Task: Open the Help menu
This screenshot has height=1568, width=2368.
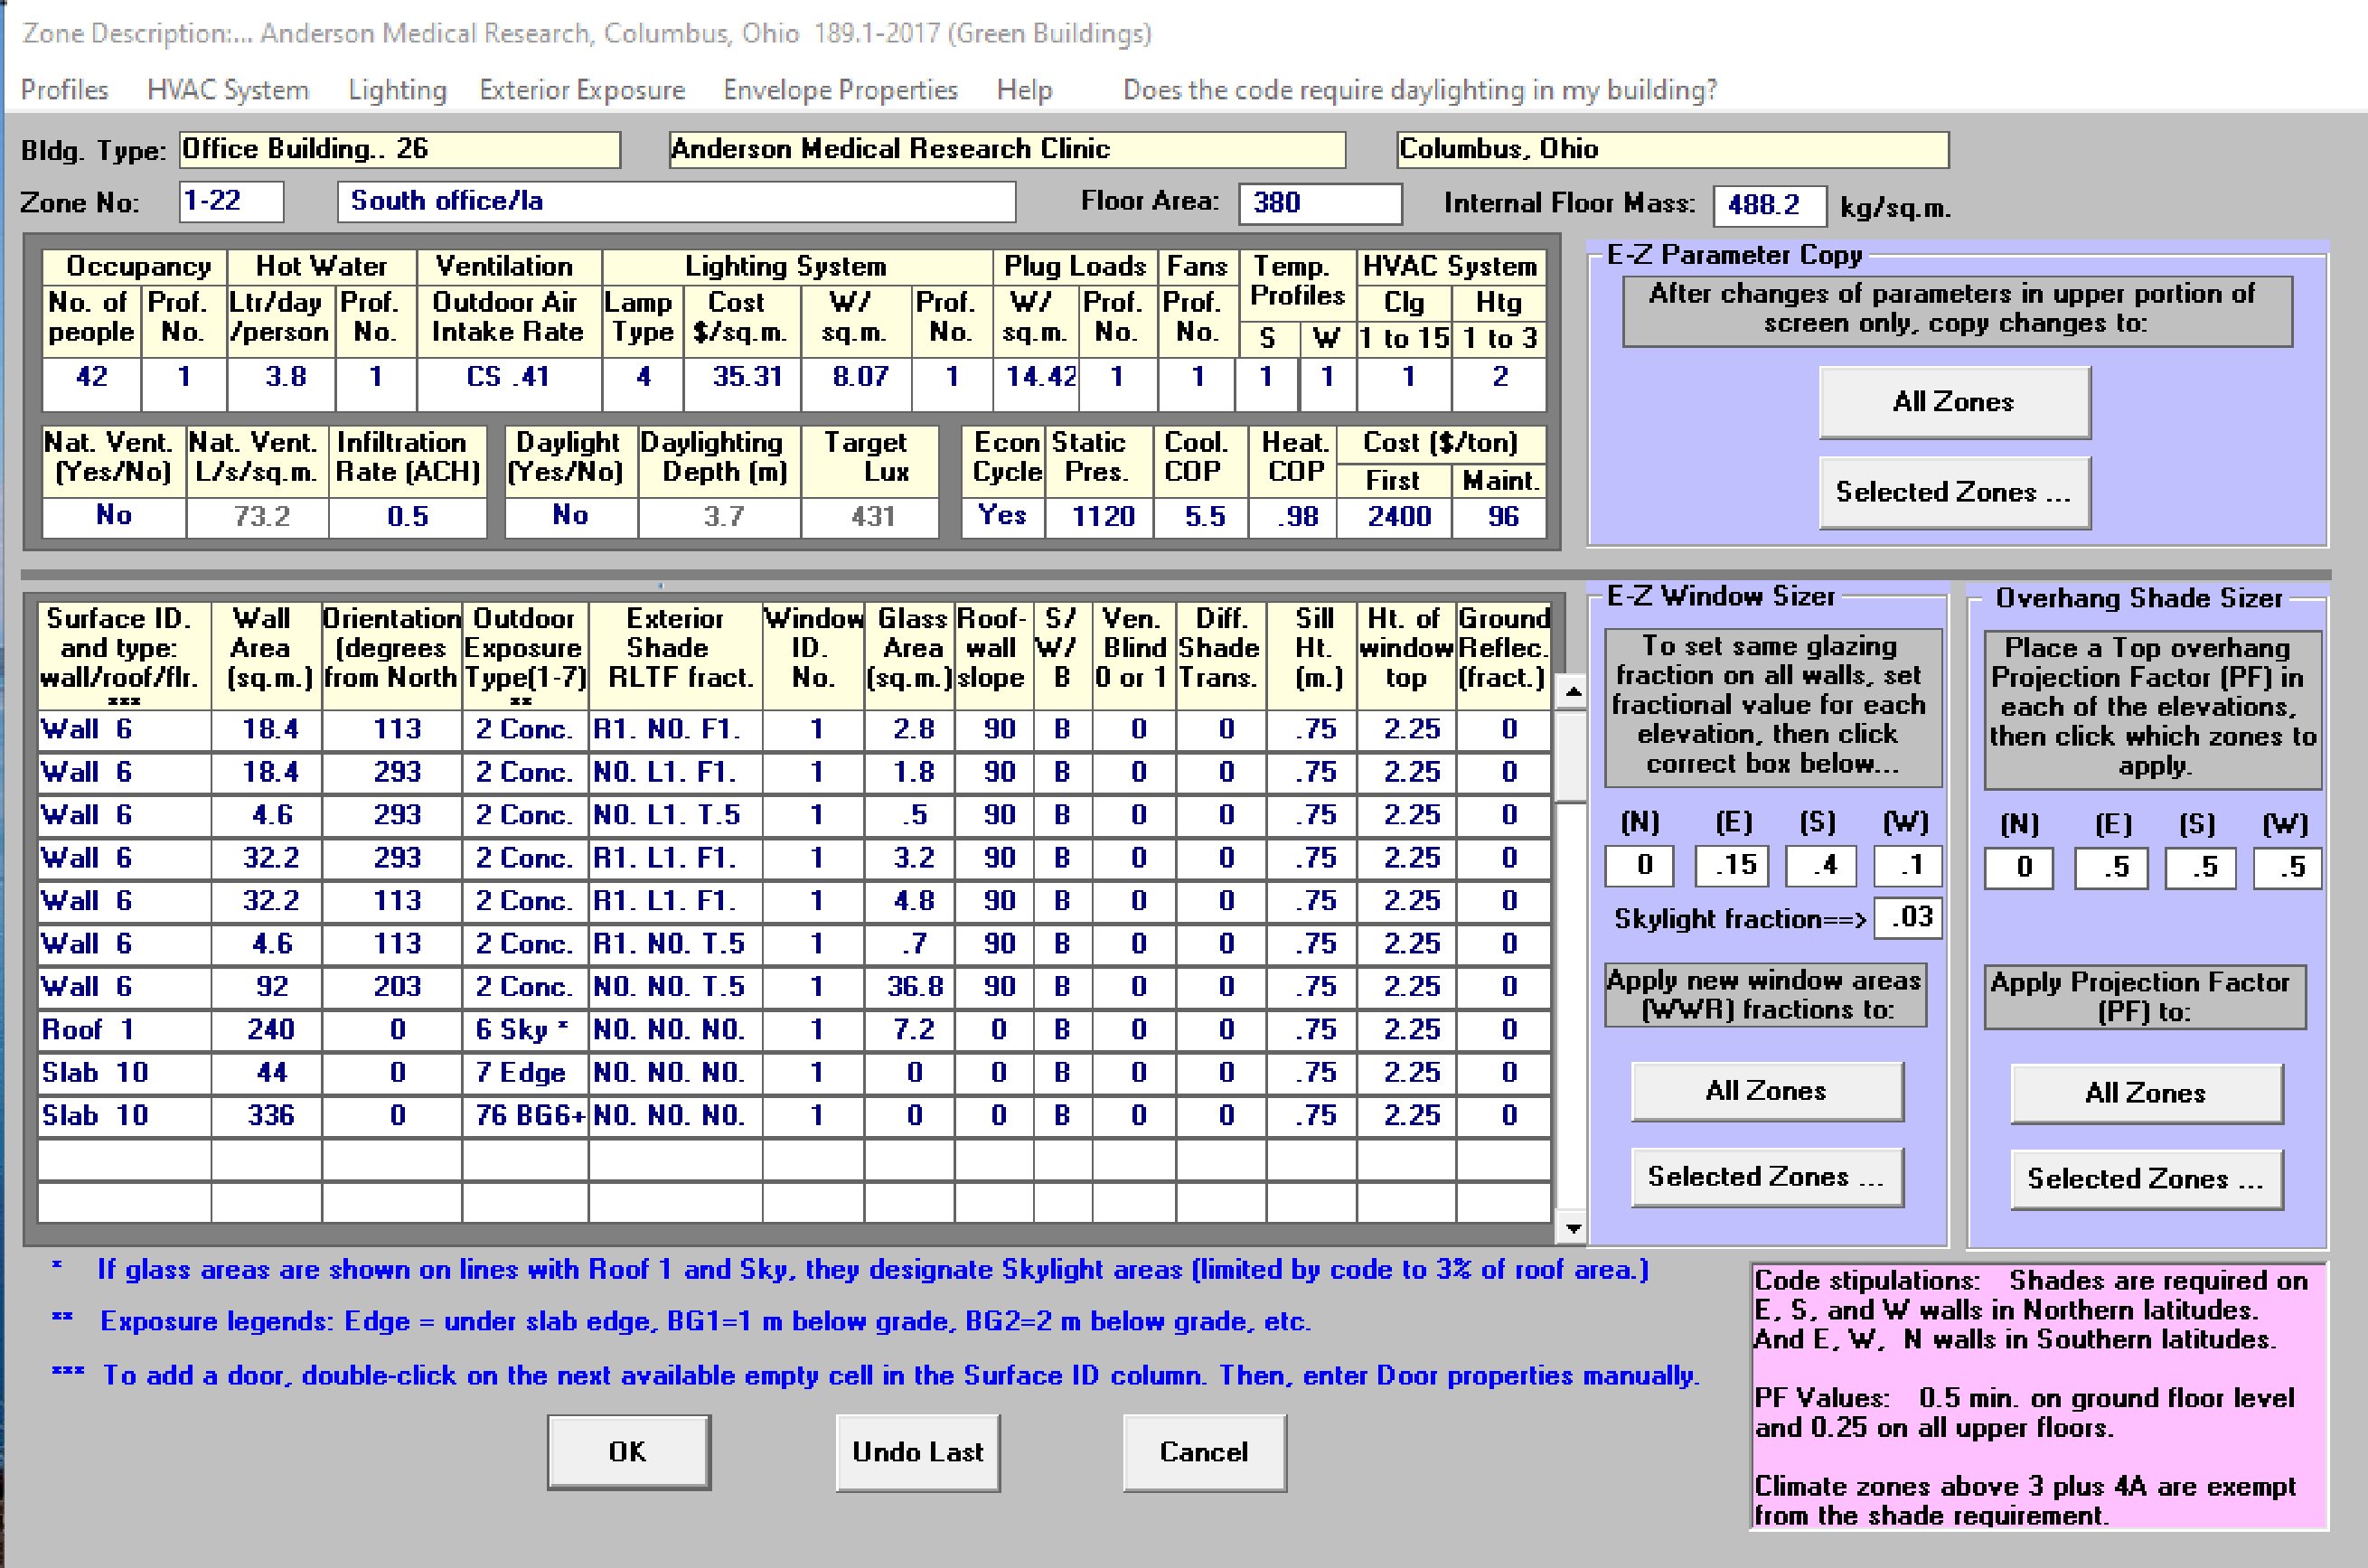Action: (x=1024, y=90)
